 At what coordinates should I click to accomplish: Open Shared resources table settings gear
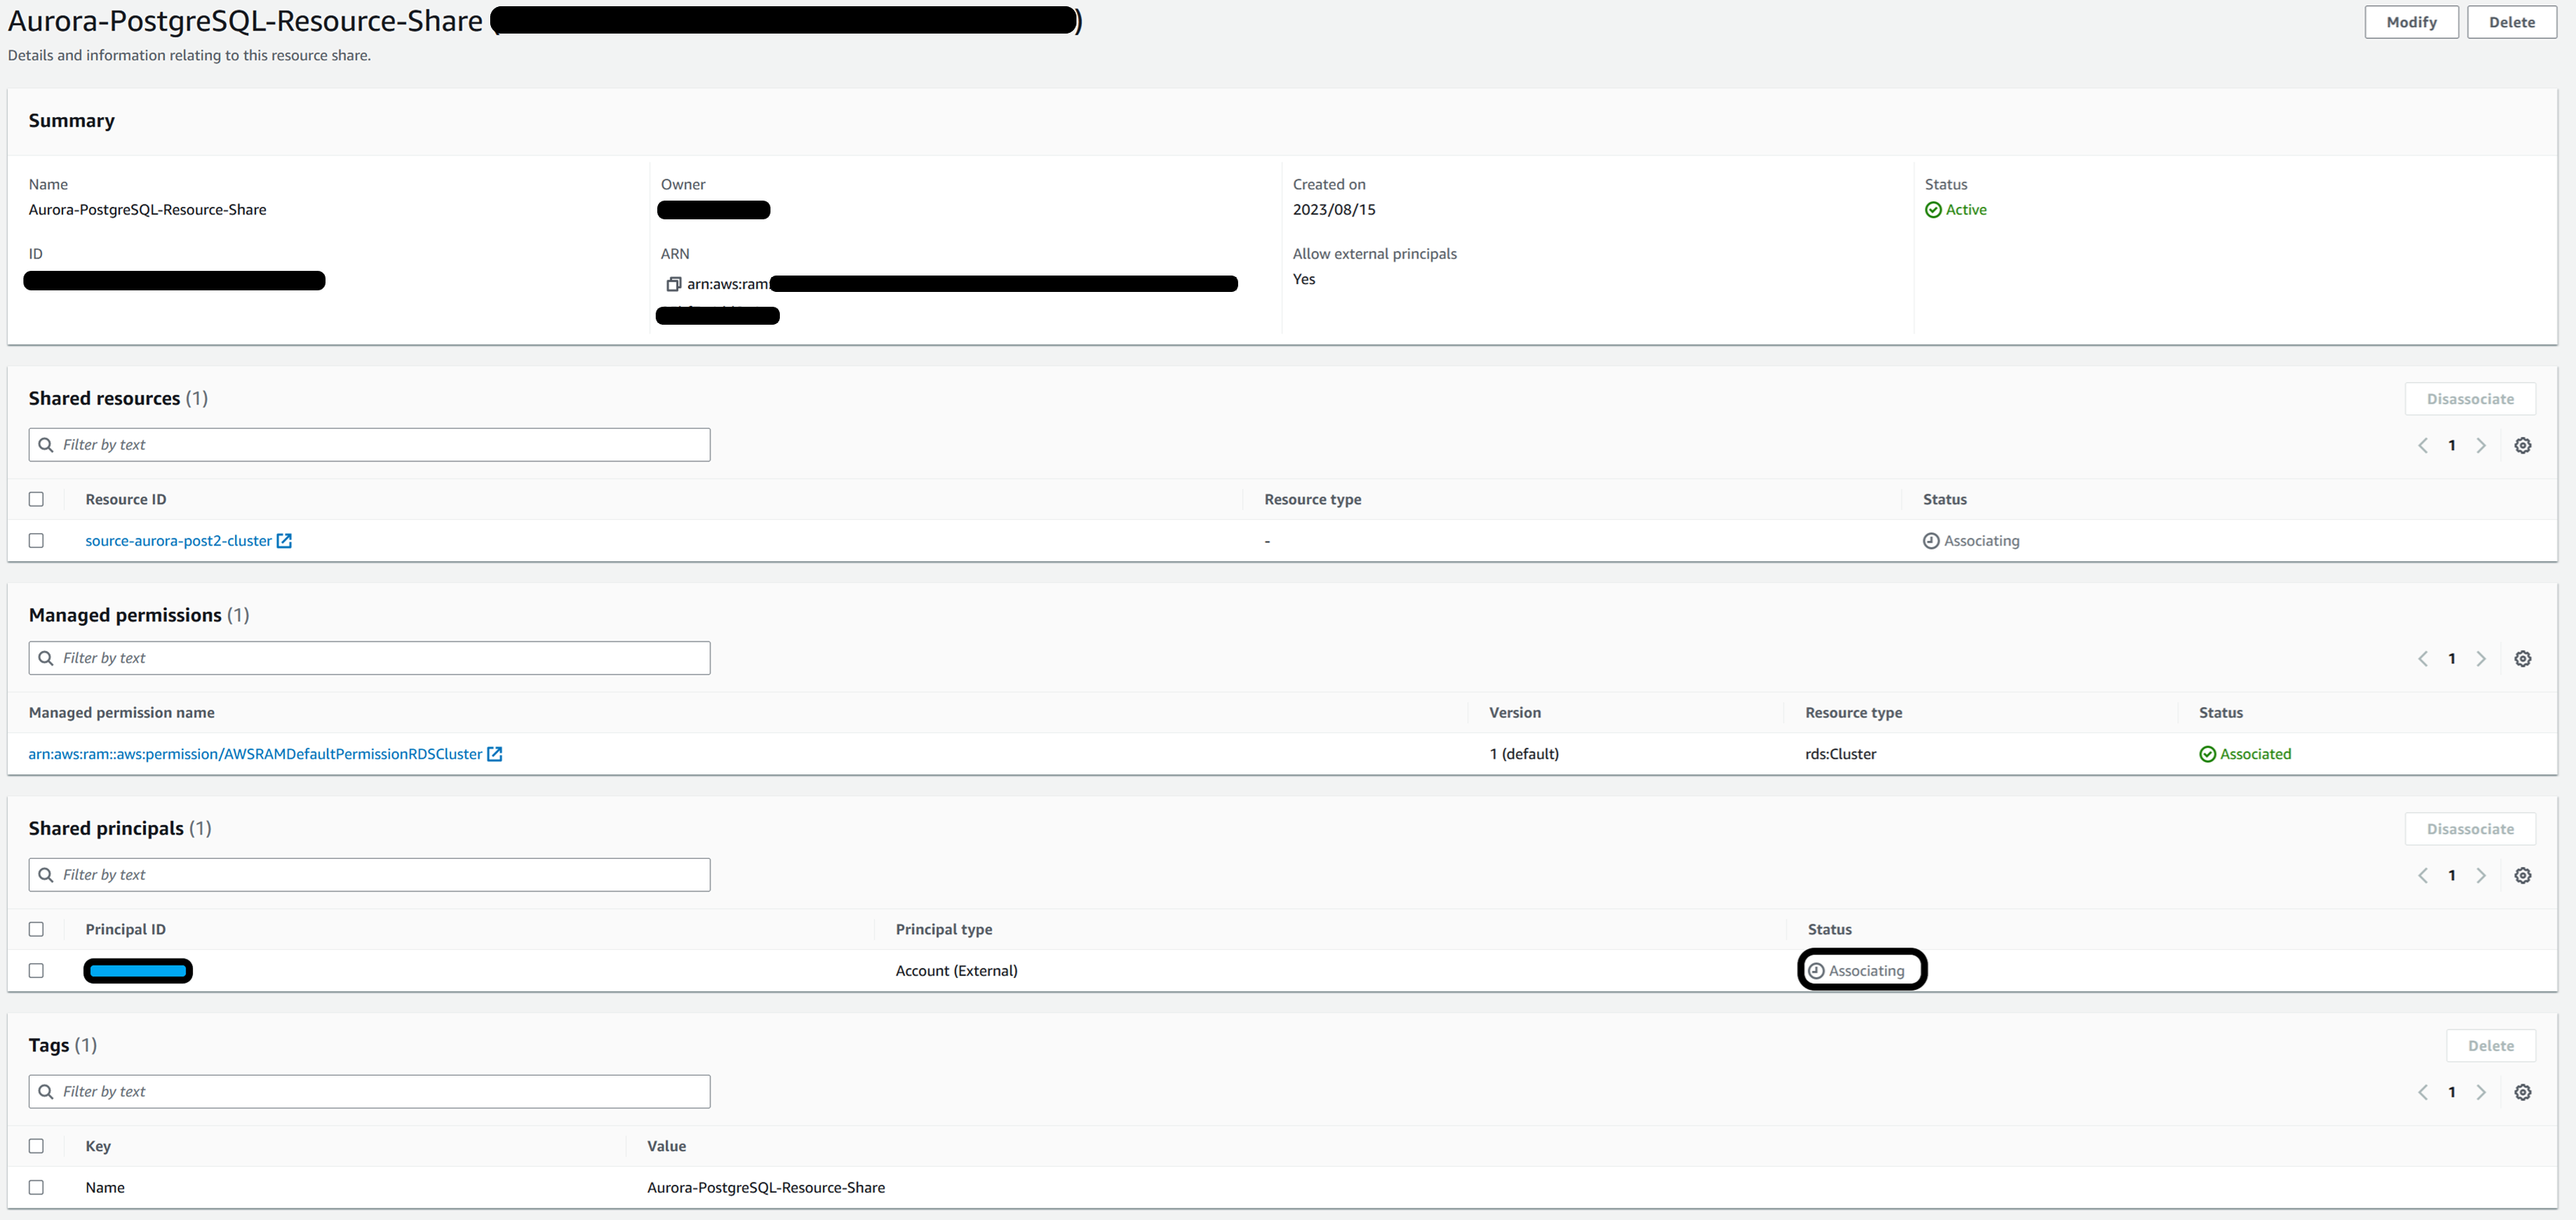(x=2522, y=445)
